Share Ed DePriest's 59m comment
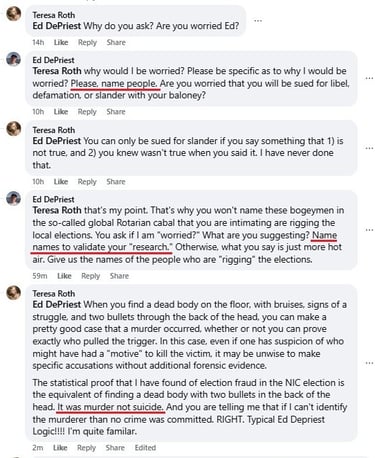 (x=119, y=276)
